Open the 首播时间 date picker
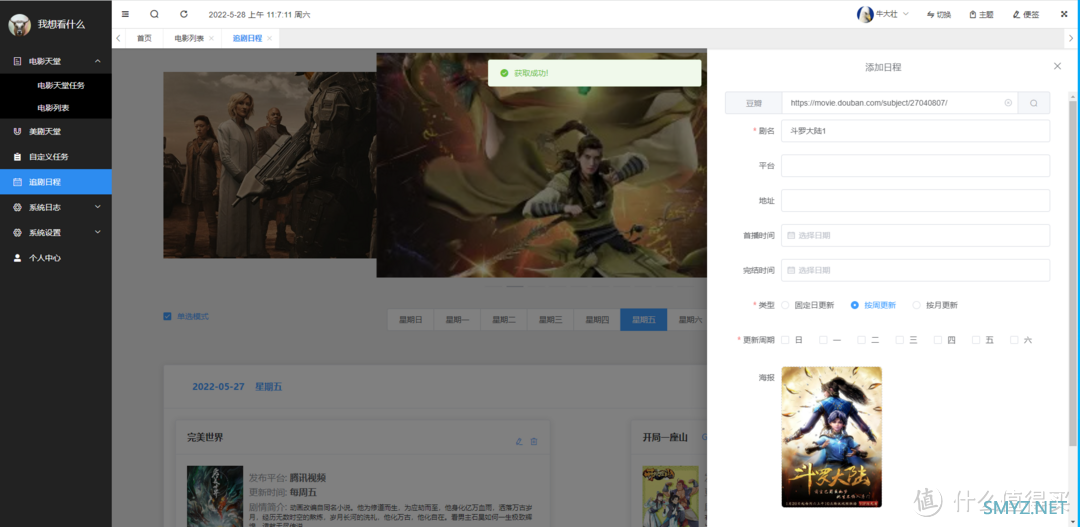Screen dimensions: 1080x527 point(915,235)
